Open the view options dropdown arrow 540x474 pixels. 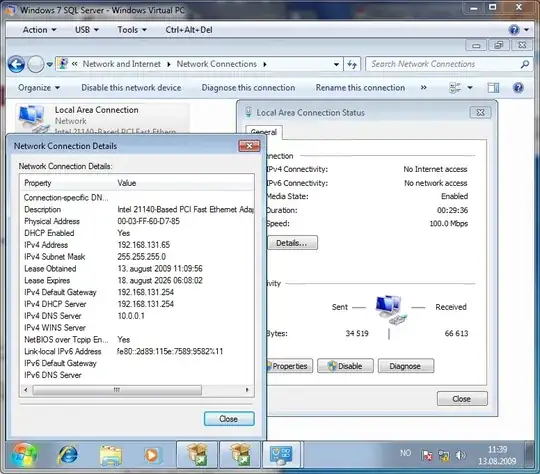(x=470, y=88)
